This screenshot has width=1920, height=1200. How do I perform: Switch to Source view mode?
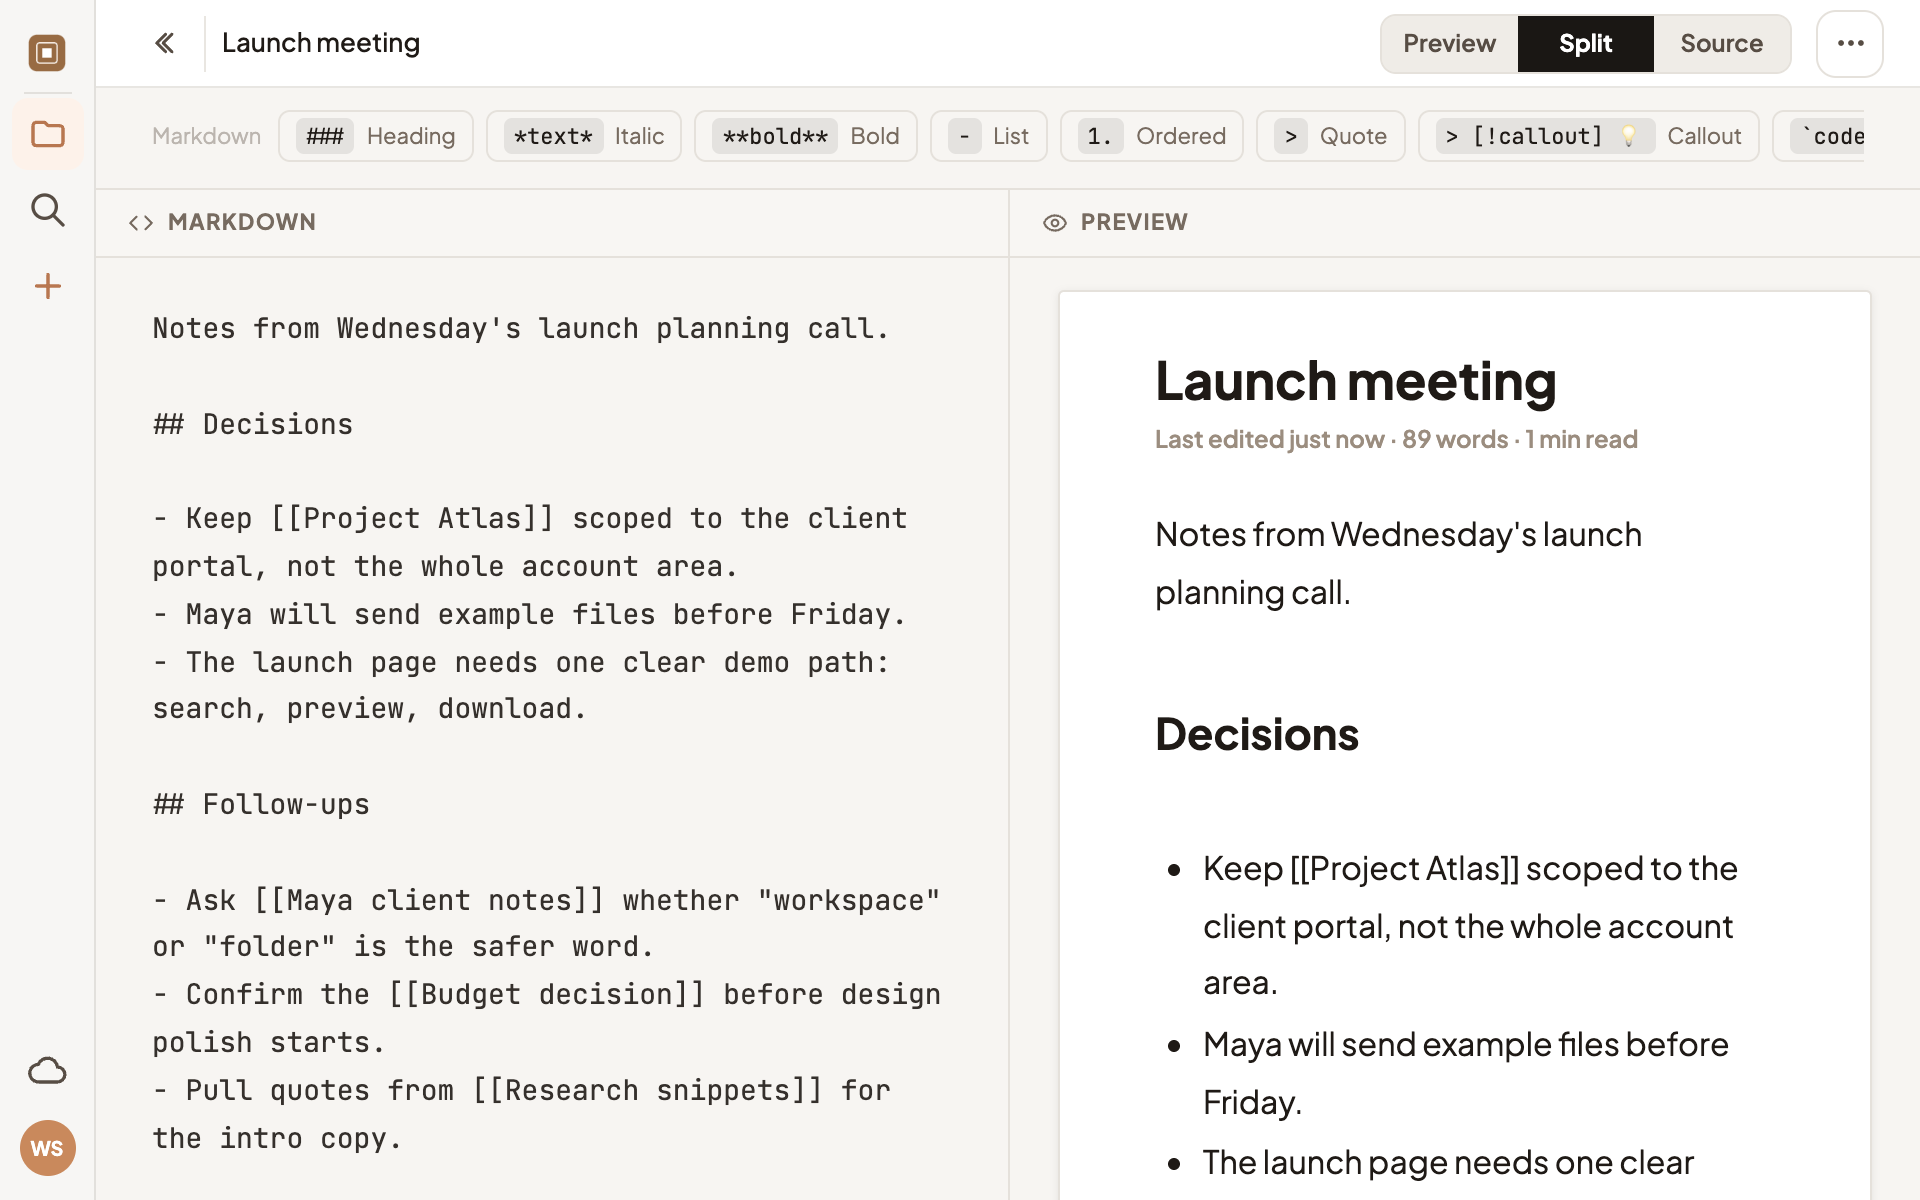coord(1721,44)
